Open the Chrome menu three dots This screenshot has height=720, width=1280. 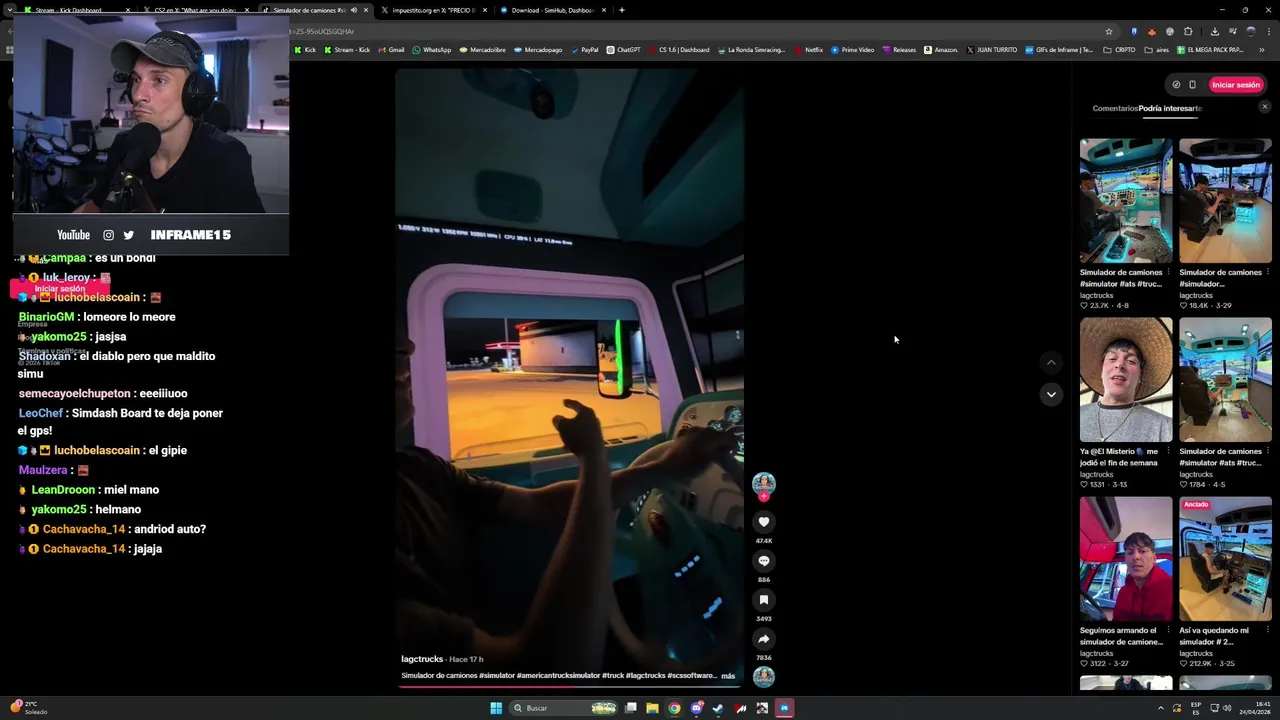click(x=1267, y=31)
